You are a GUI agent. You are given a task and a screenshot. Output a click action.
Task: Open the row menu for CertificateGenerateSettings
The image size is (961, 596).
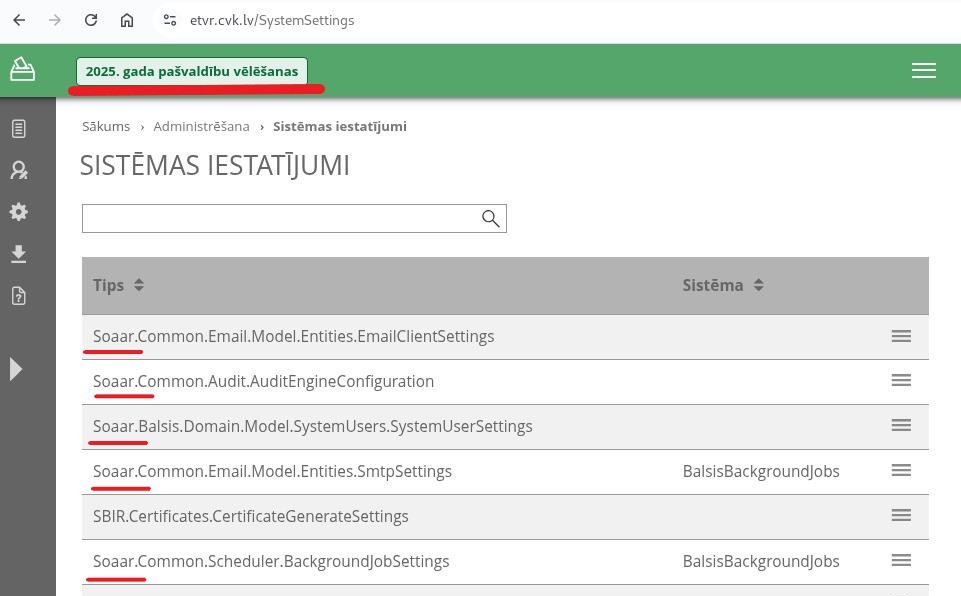[901, 515]
